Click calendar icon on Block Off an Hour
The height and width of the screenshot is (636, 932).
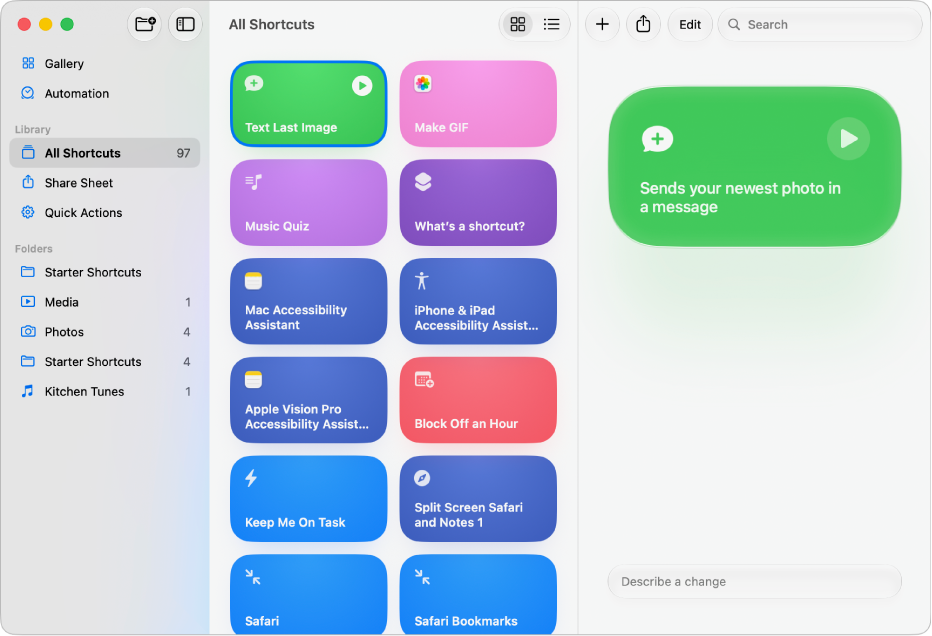point(424,379)
